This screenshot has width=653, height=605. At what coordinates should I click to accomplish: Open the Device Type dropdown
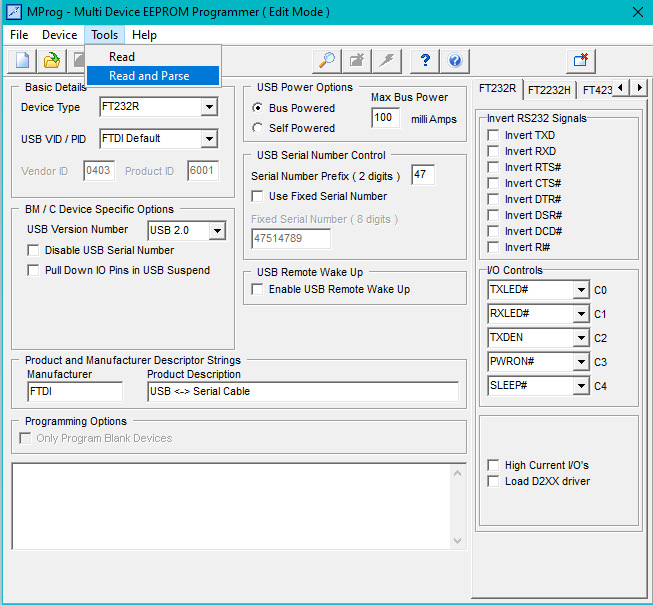[209, 107]
